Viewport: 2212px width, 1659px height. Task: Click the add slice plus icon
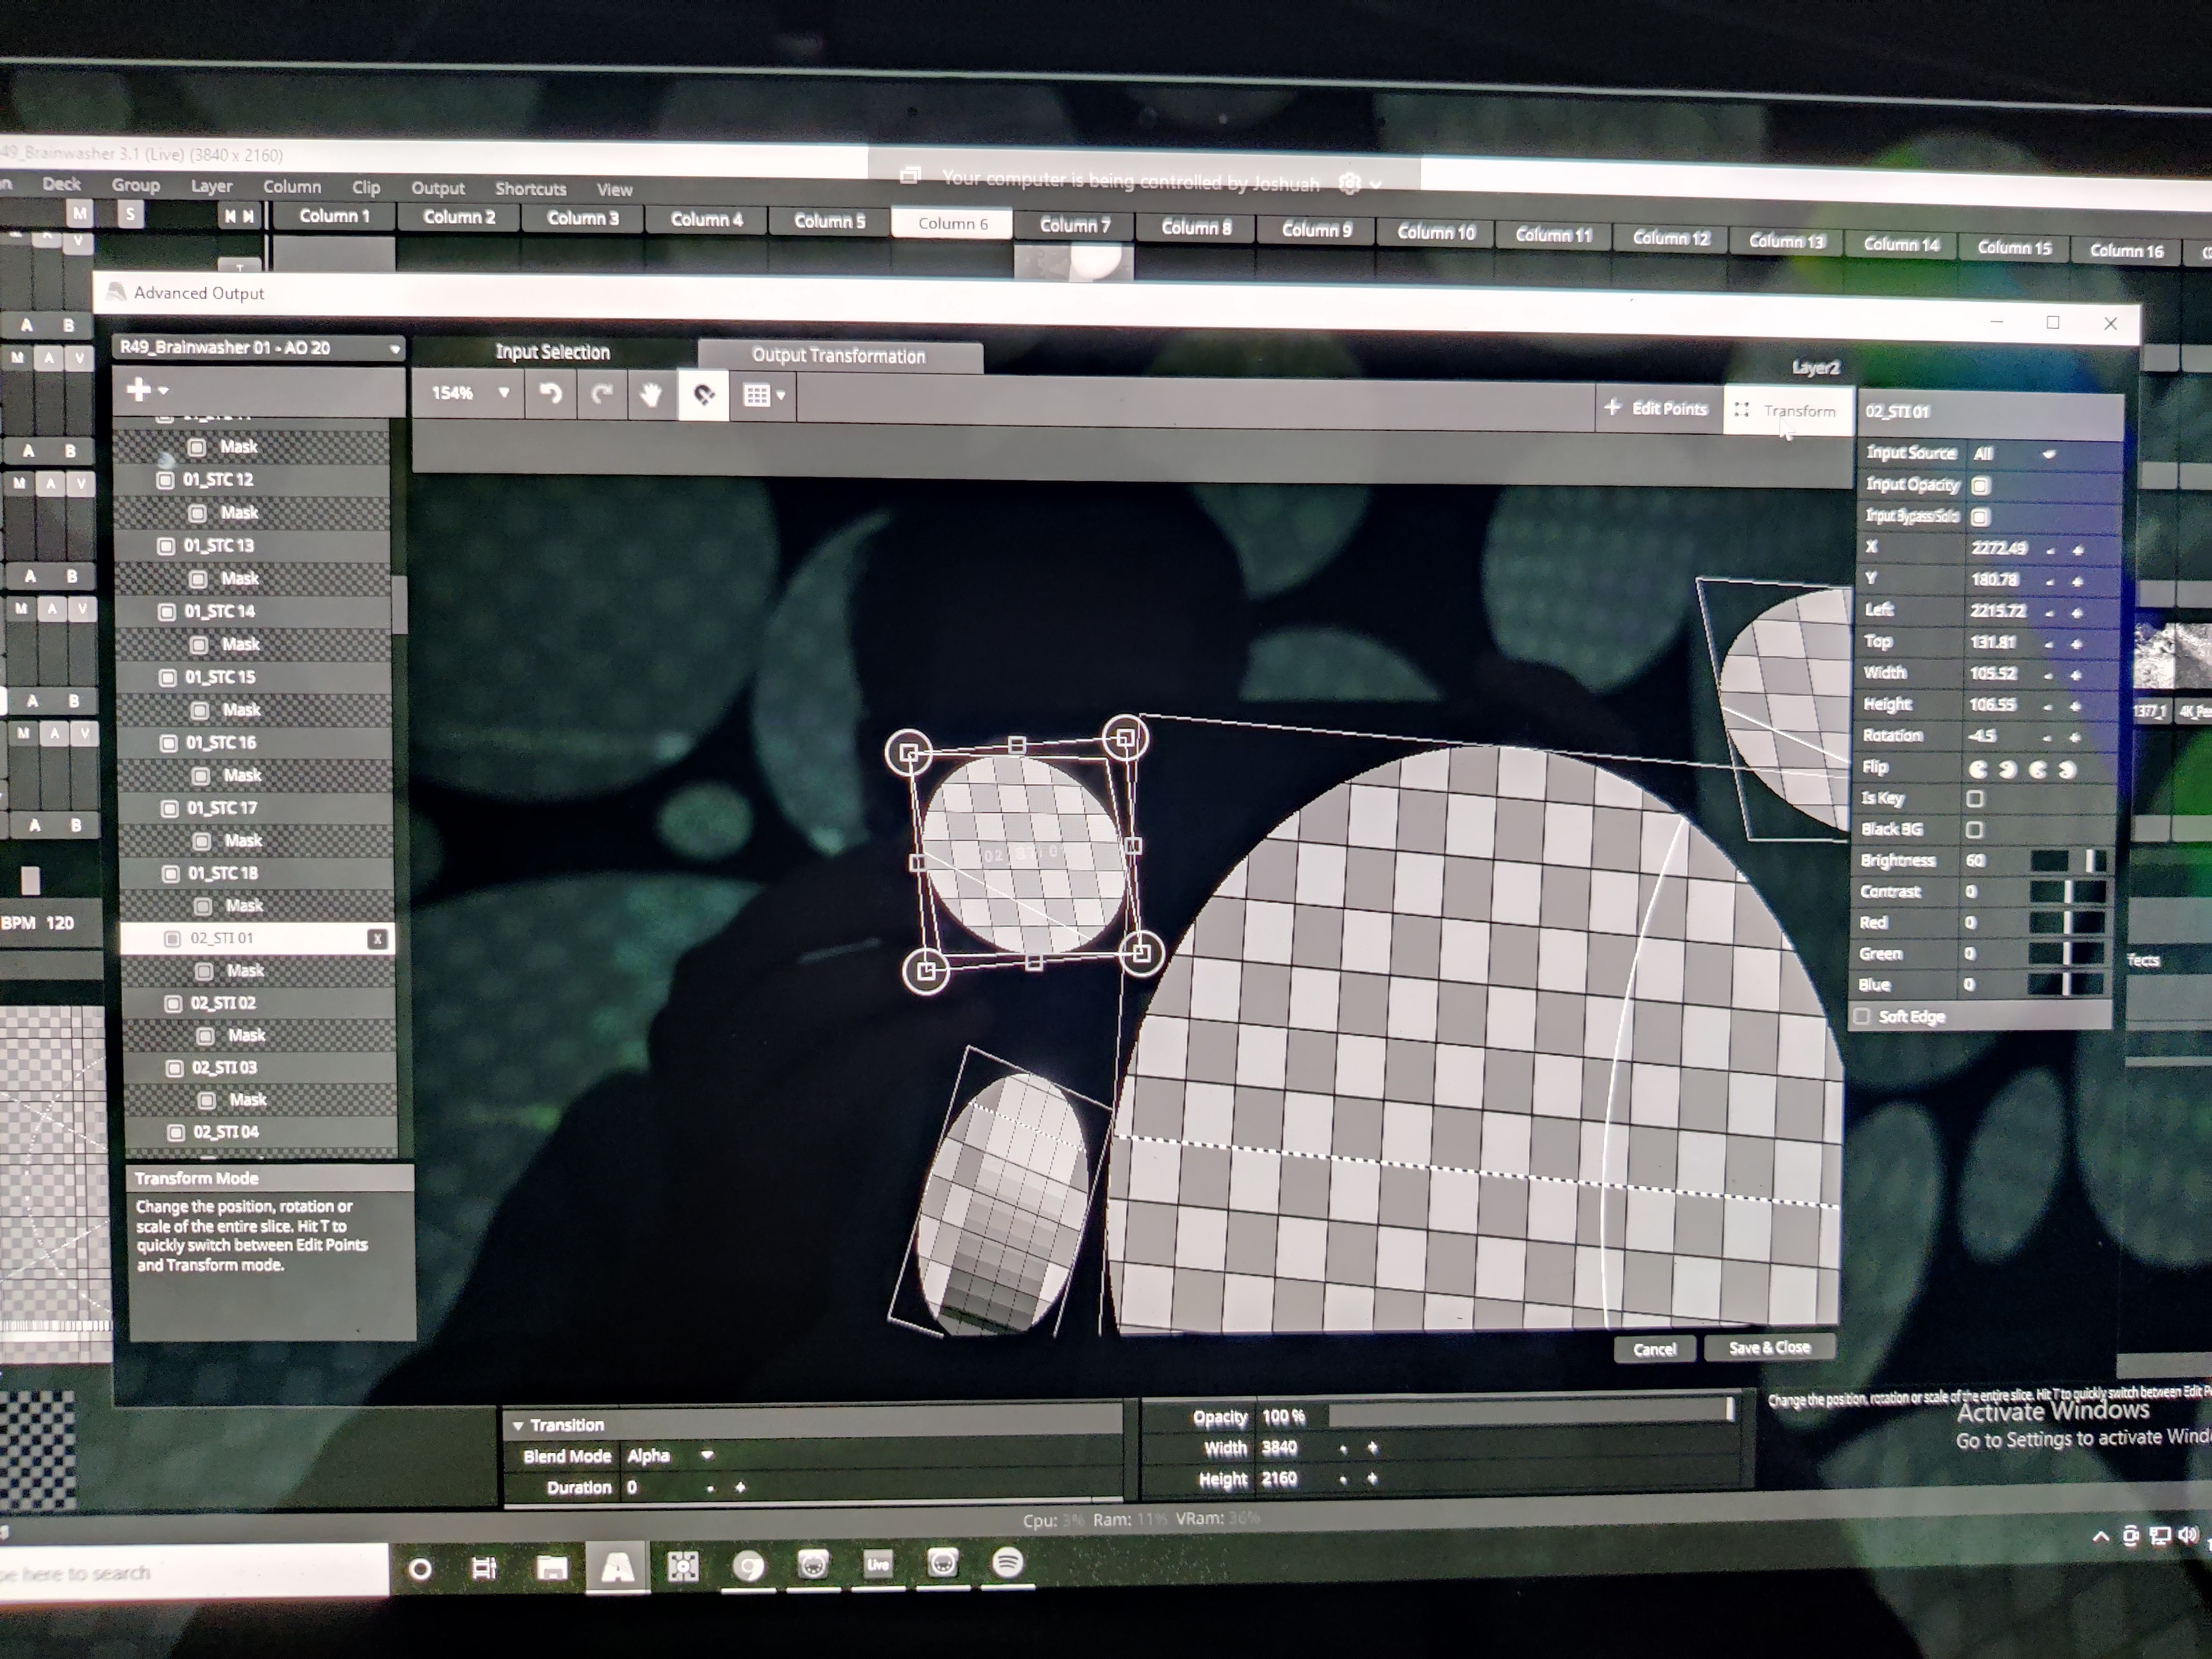[139, 390]
